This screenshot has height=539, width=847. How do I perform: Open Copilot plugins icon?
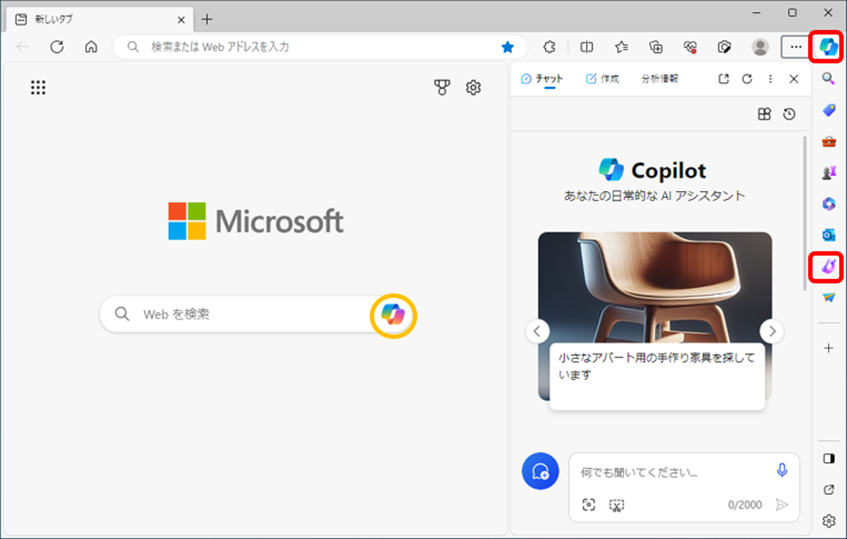click(x=764, y=113)
